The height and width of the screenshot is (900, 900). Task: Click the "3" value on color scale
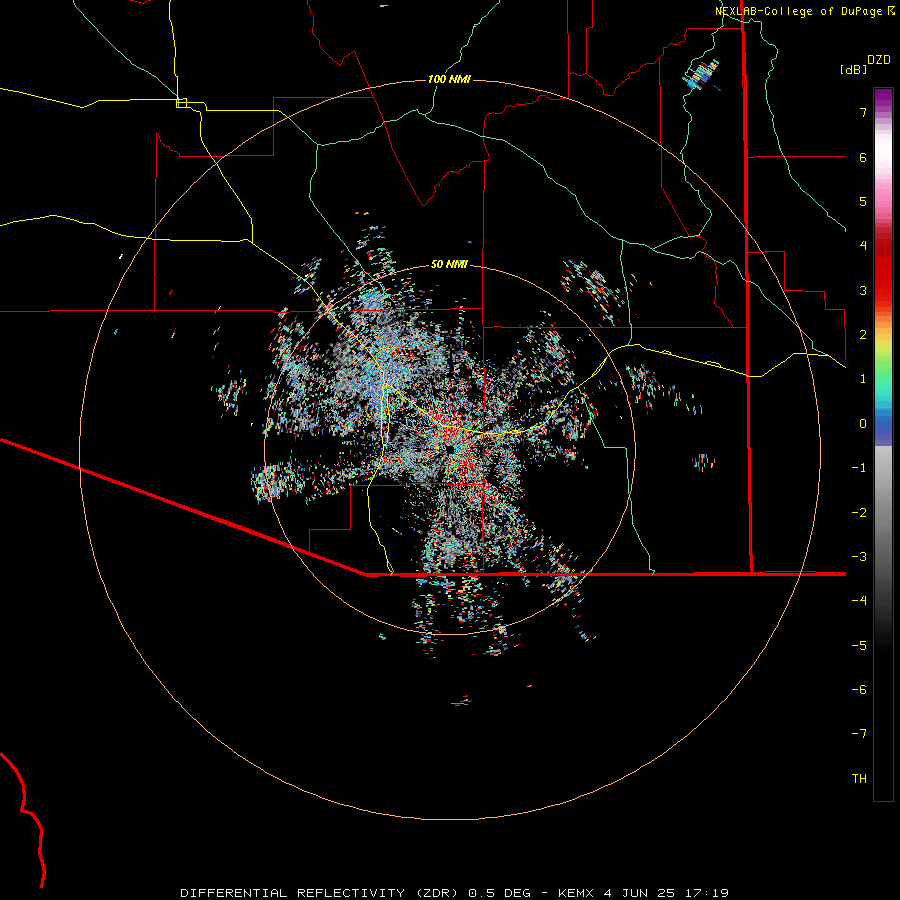(863, 290)
